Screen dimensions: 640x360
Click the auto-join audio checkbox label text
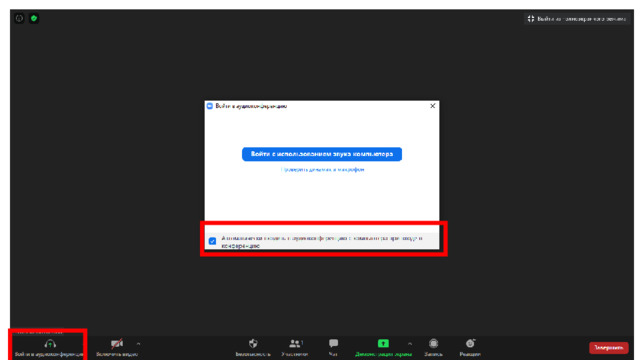tap(322, 242)
